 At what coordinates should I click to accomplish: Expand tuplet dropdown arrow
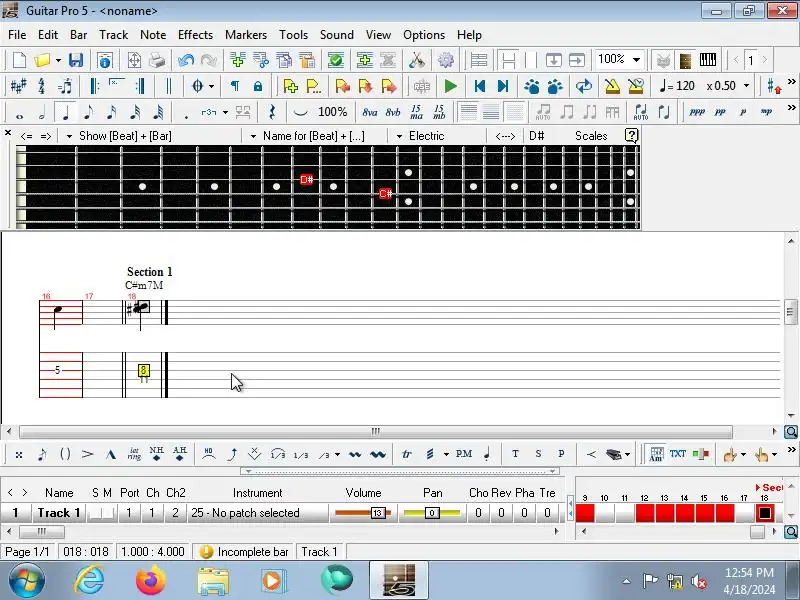(x=225, y=112)
